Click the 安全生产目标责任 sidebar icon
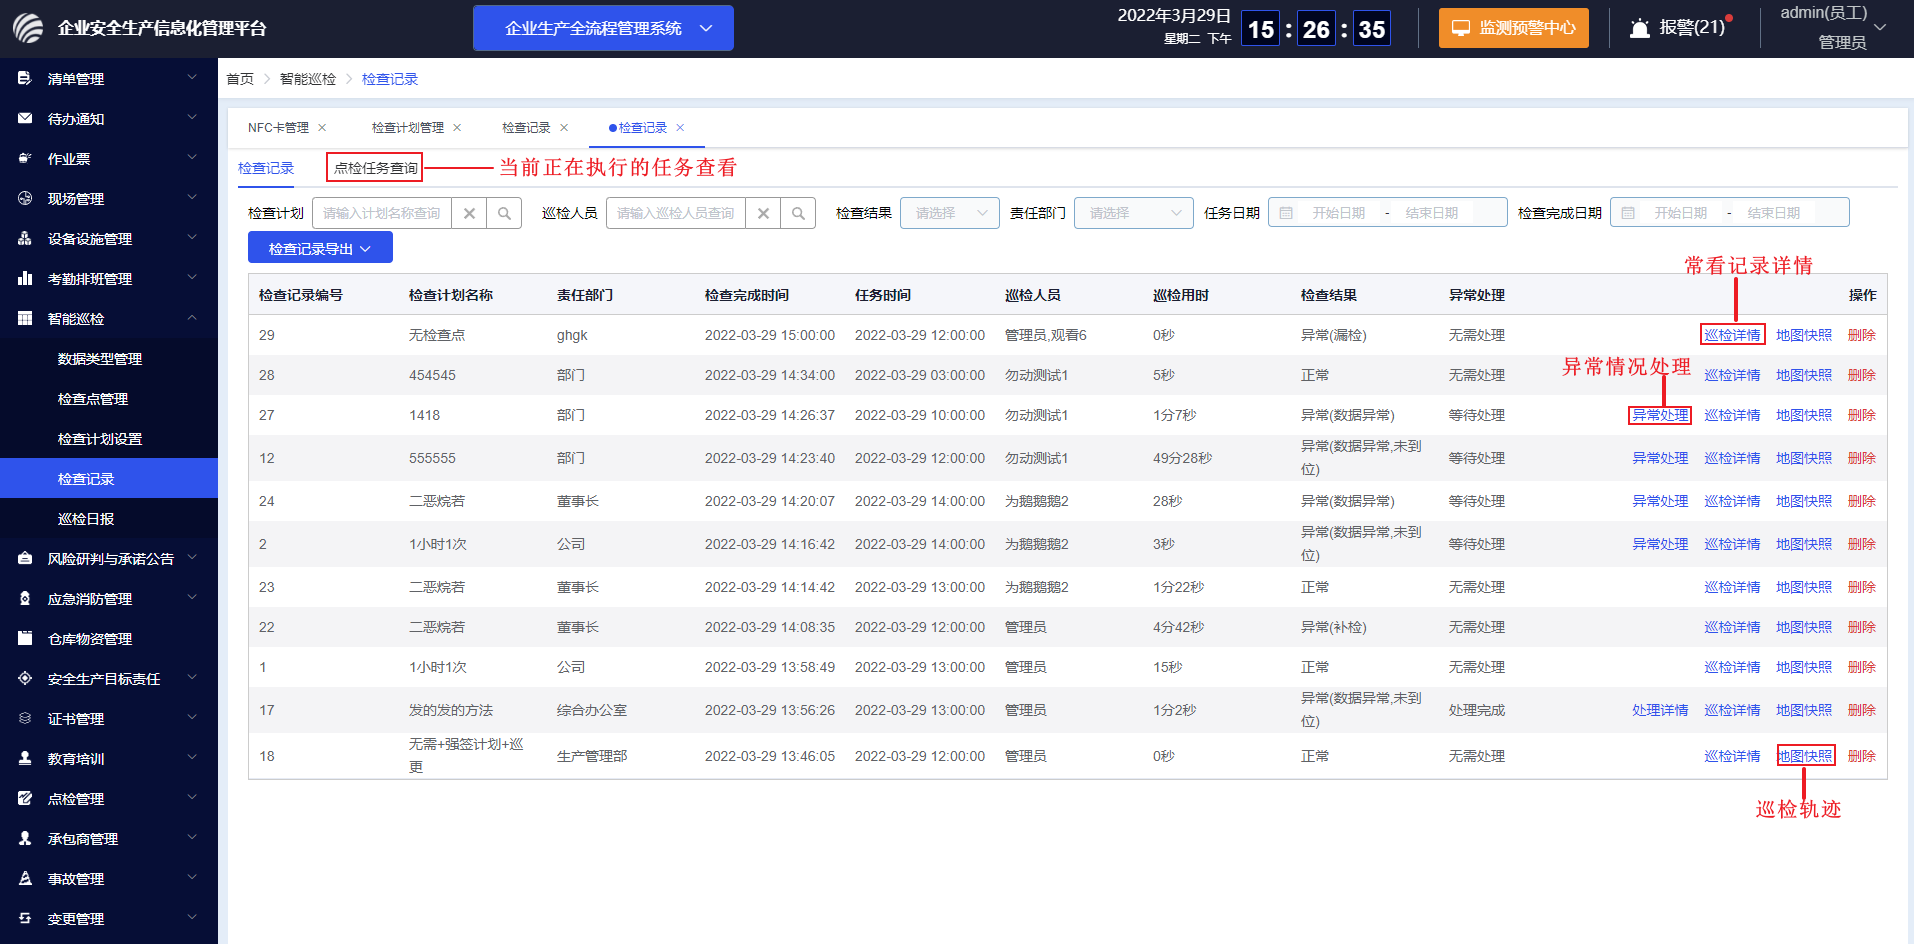 pyautogui.click(x=25, y=678)
